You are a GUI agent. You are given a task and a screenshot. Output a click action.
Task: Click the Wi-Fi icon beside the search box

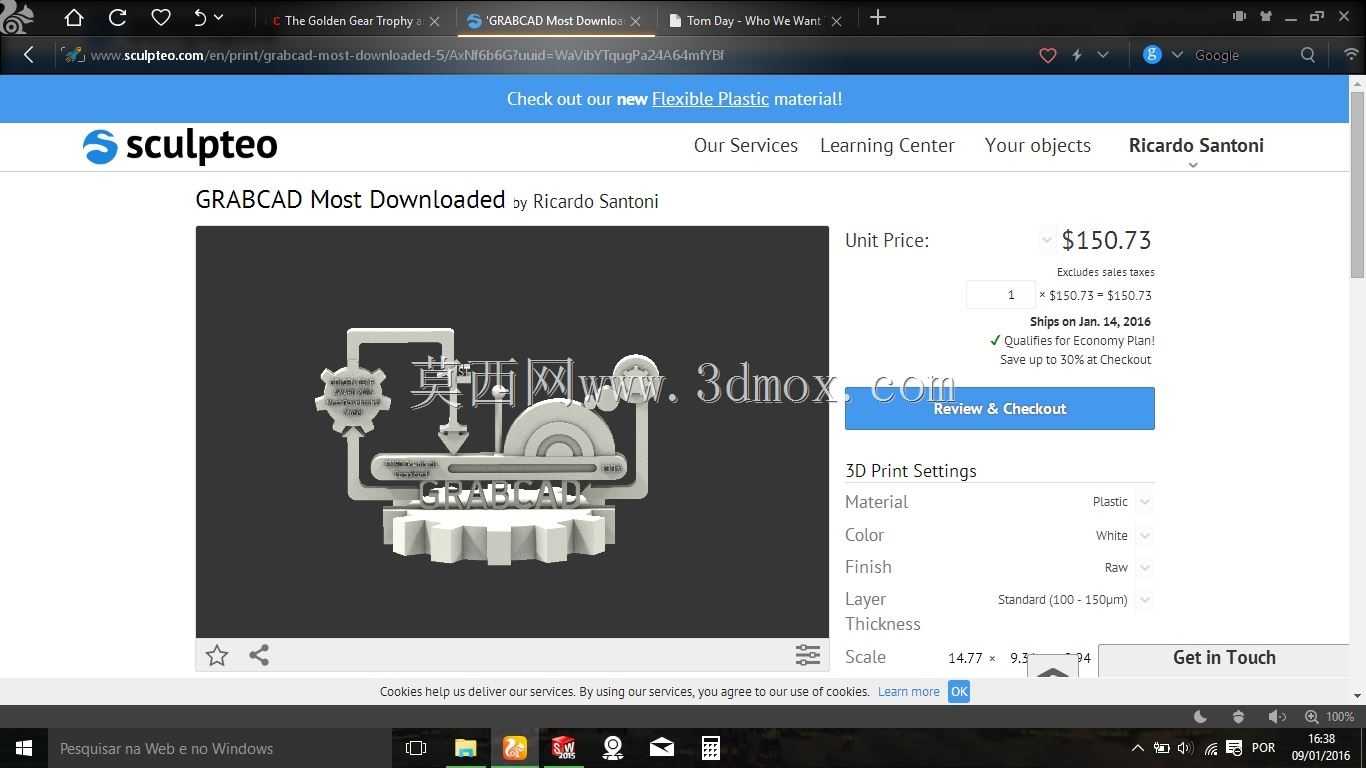[1351, 55]
